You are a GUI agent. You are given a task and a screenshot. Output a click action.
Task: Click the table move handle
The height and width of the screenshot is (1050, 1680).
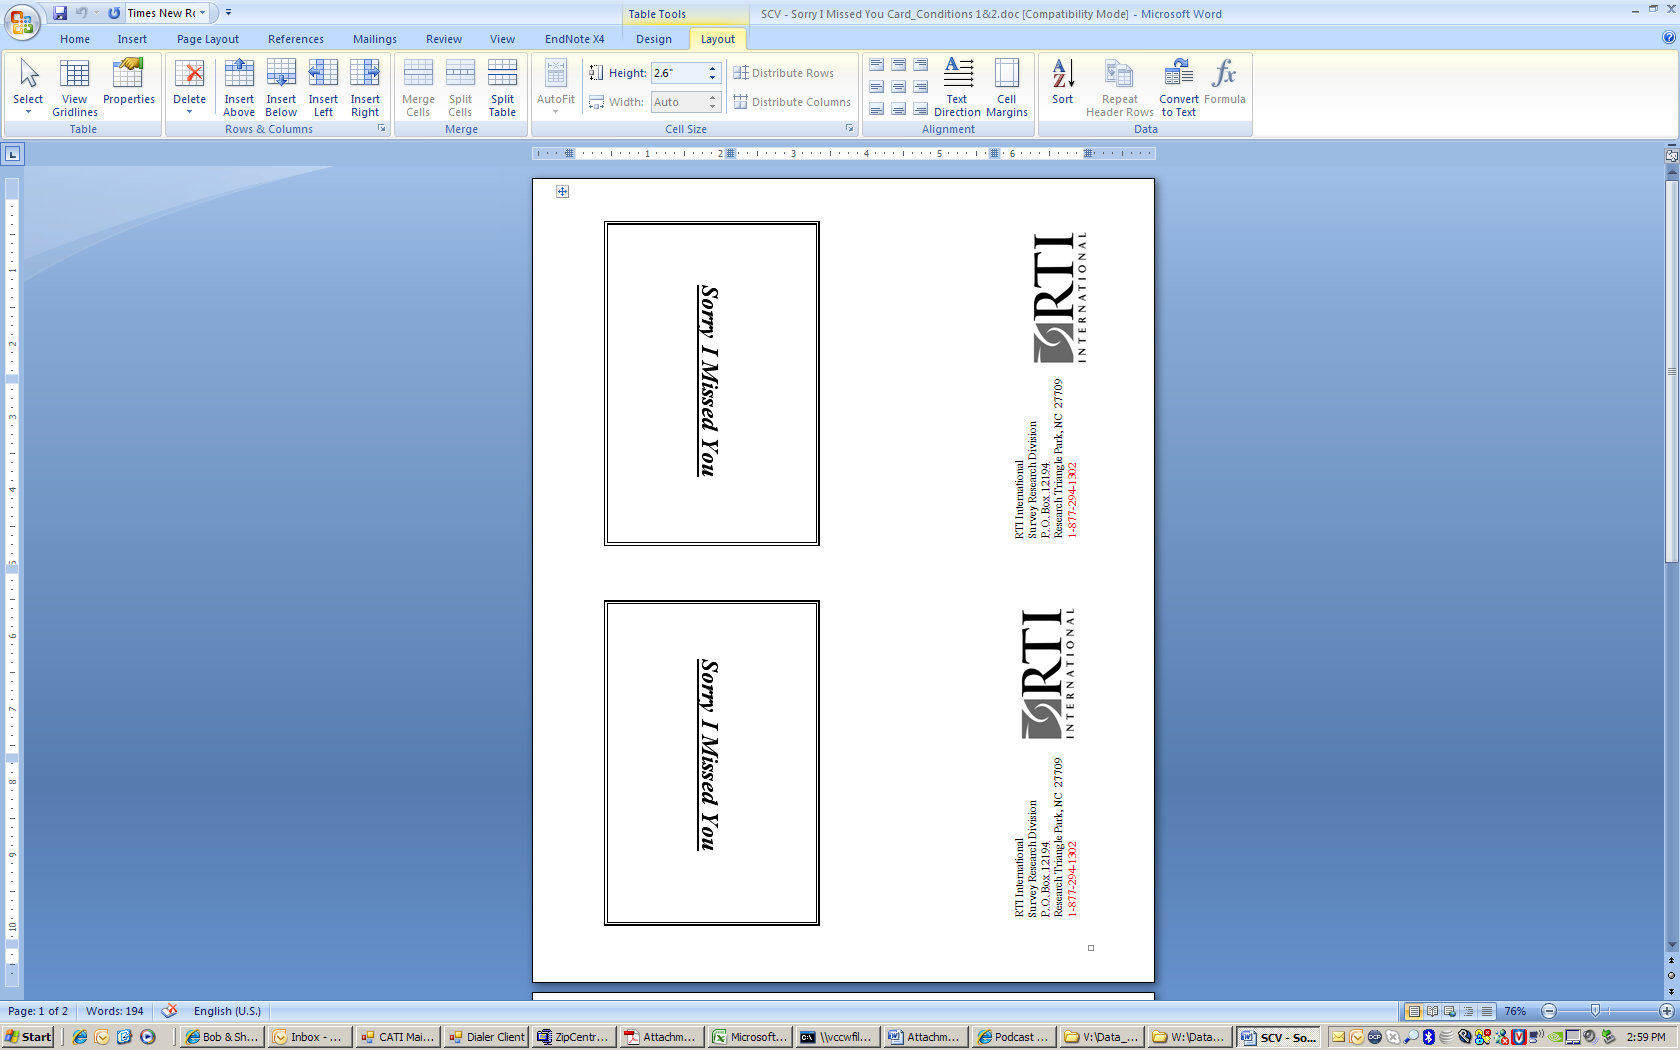coord(563,192)
